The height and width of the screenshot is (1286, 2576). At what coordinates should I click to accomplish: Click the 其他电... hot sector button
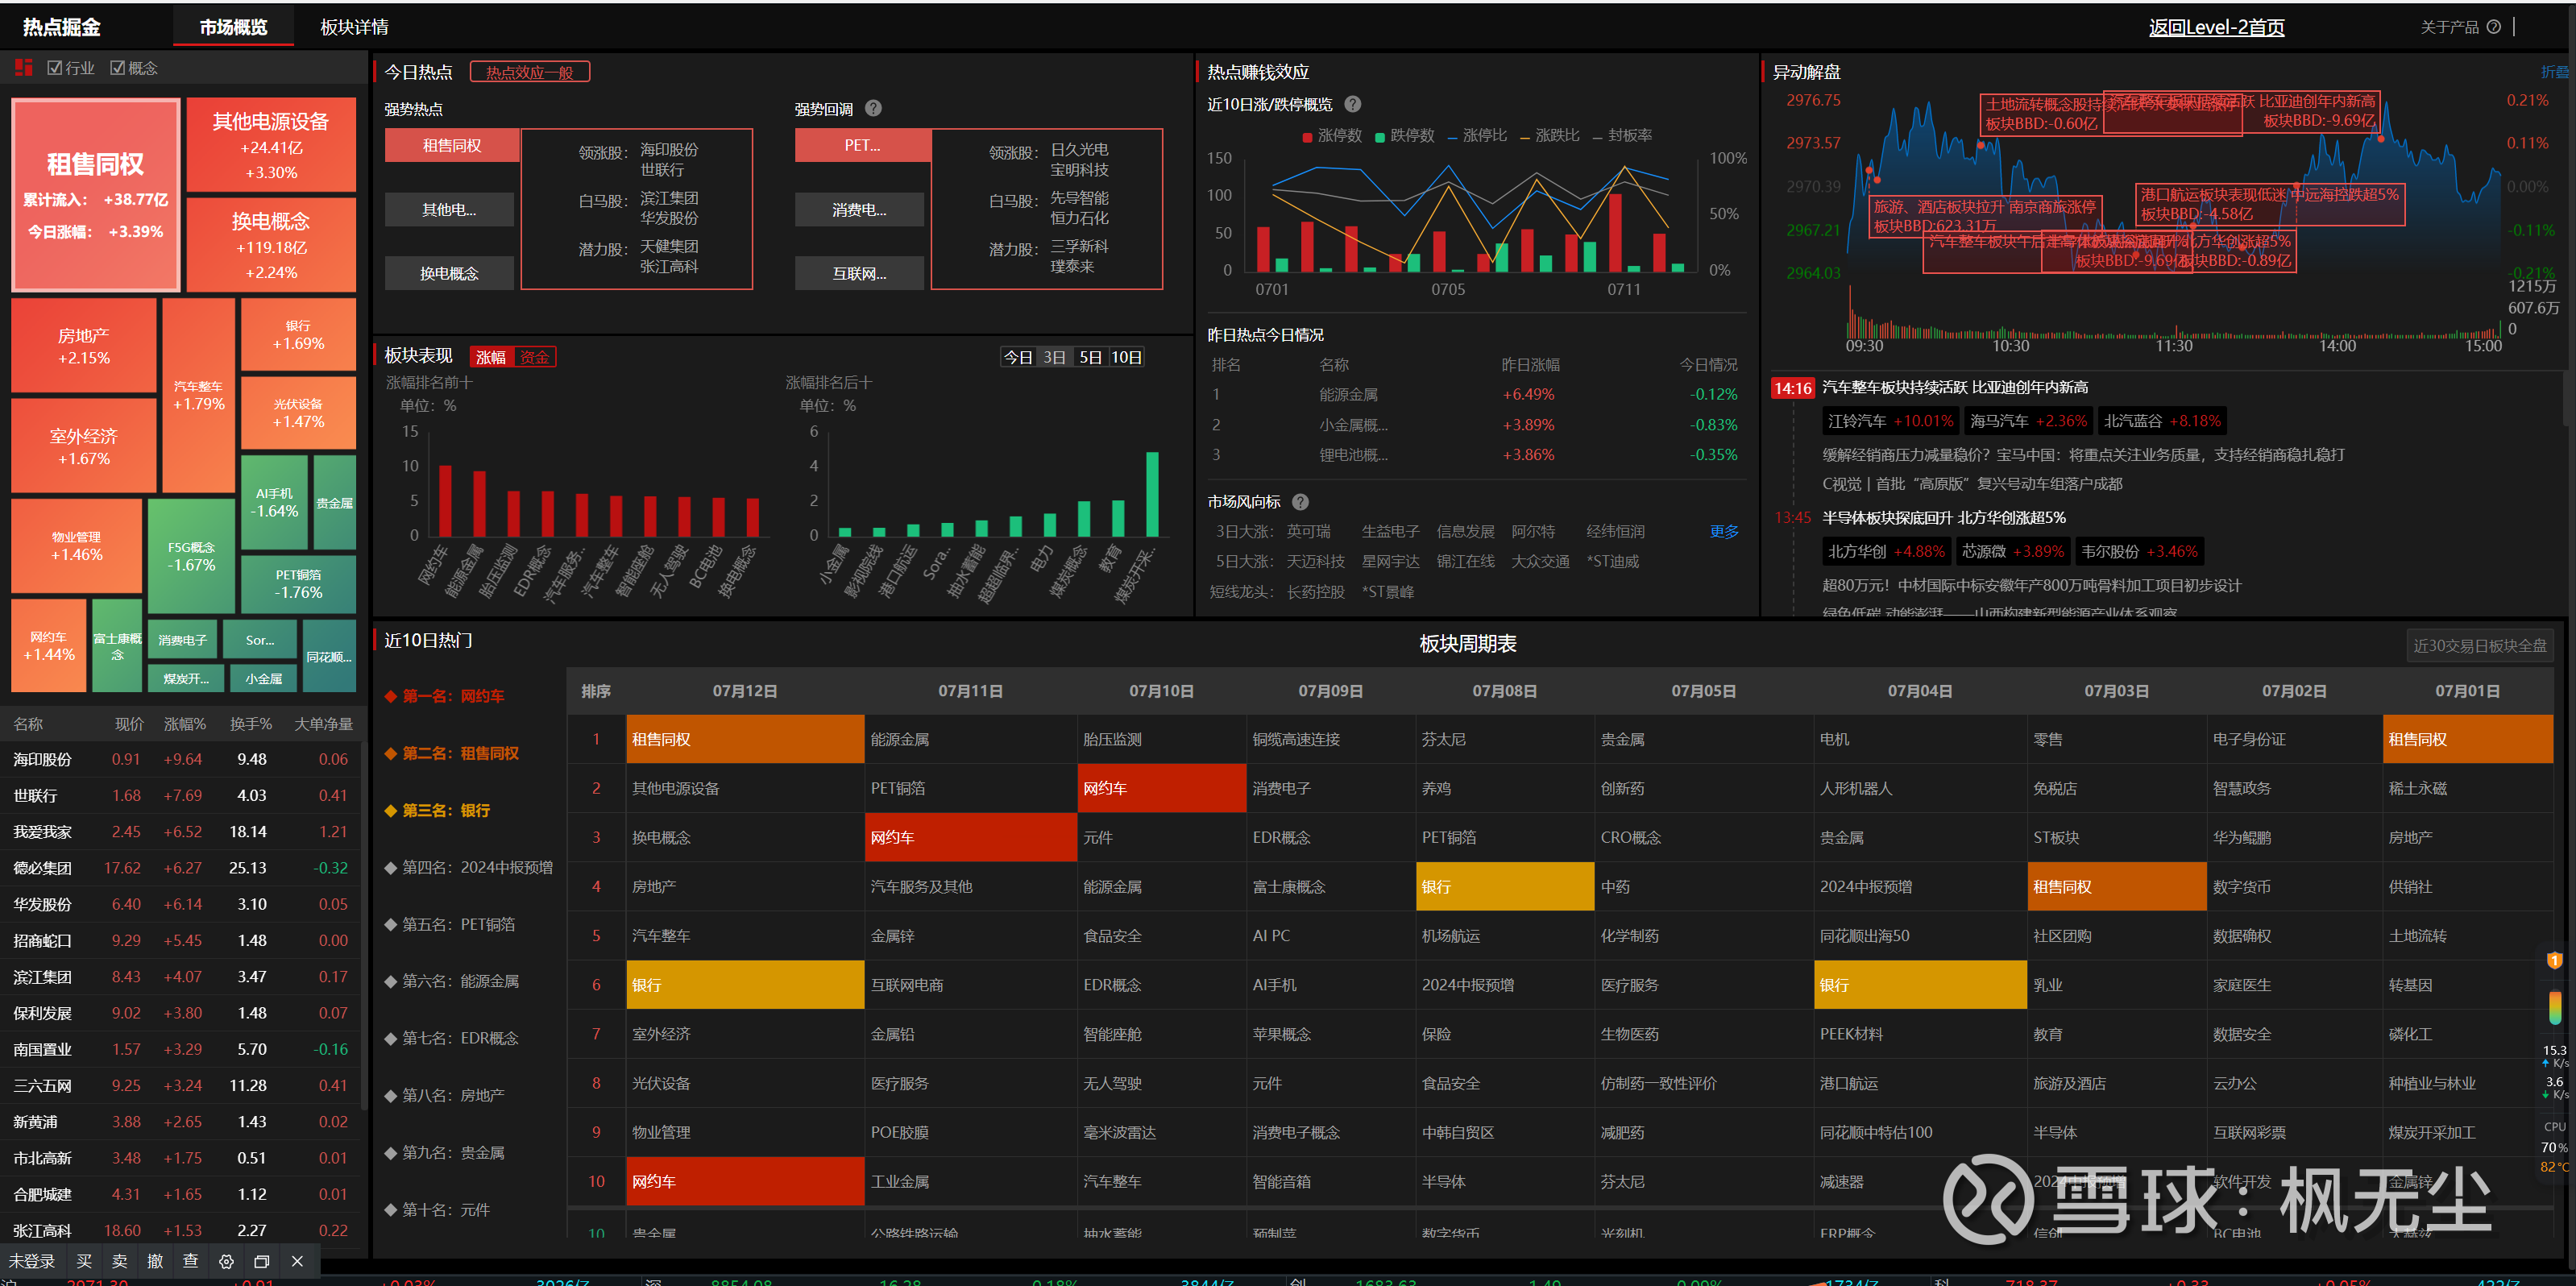coord(449,210)
